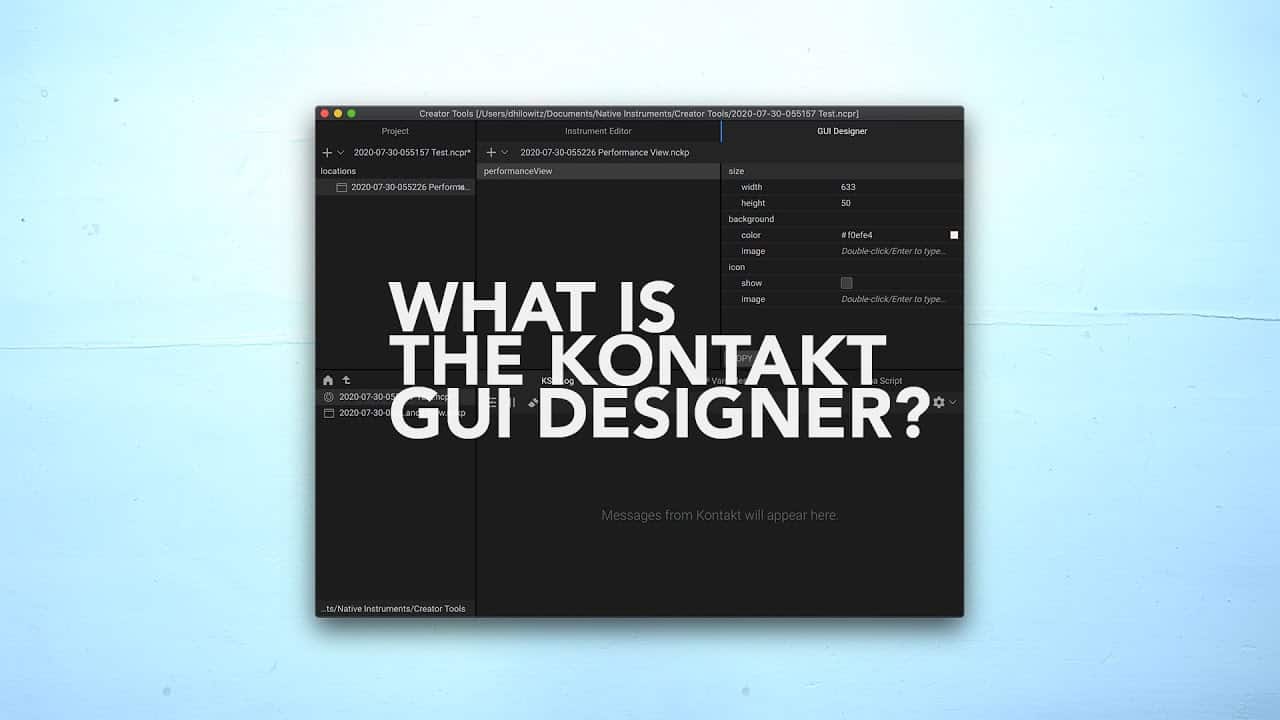Click the 'background' section header

[x=751, y=219]
